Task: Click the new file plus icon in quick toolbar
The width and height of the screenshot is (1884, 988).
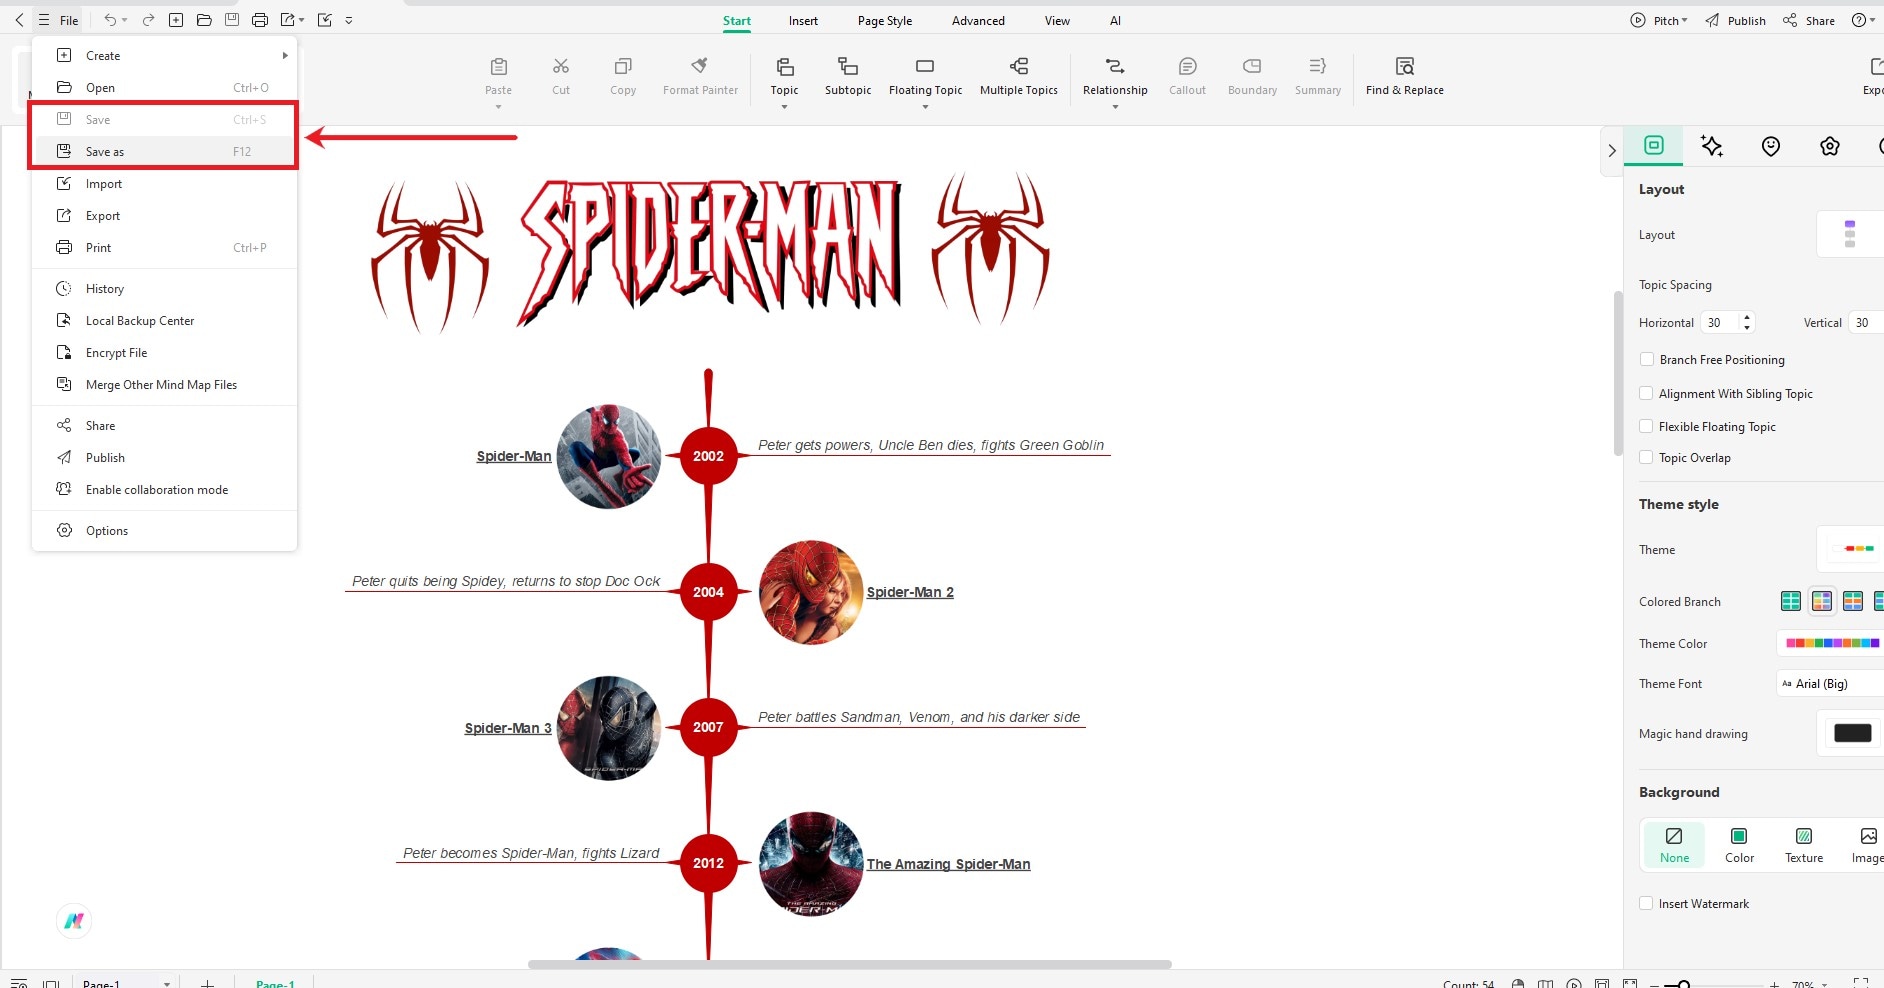Action: [176, 20]
